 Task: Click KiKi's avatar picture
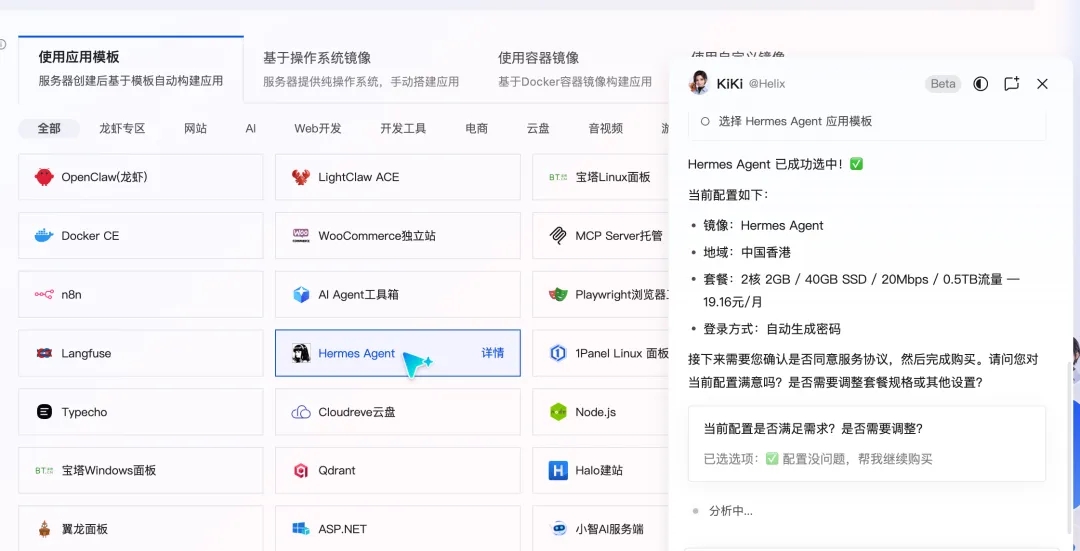[x=698, y=83]
